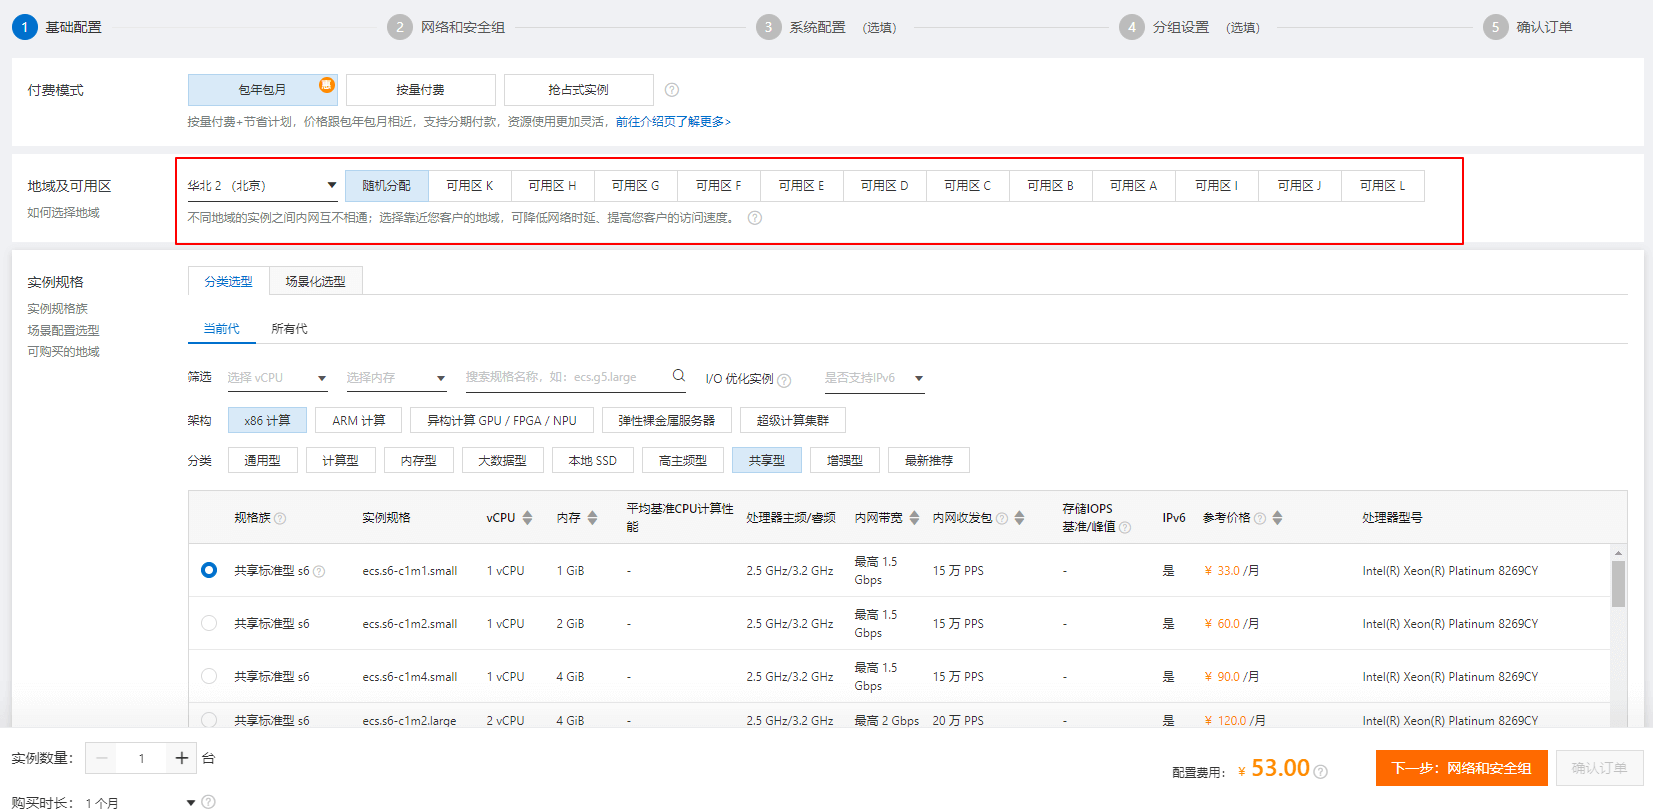Switch to 分类选型 tab

(228, 281)
